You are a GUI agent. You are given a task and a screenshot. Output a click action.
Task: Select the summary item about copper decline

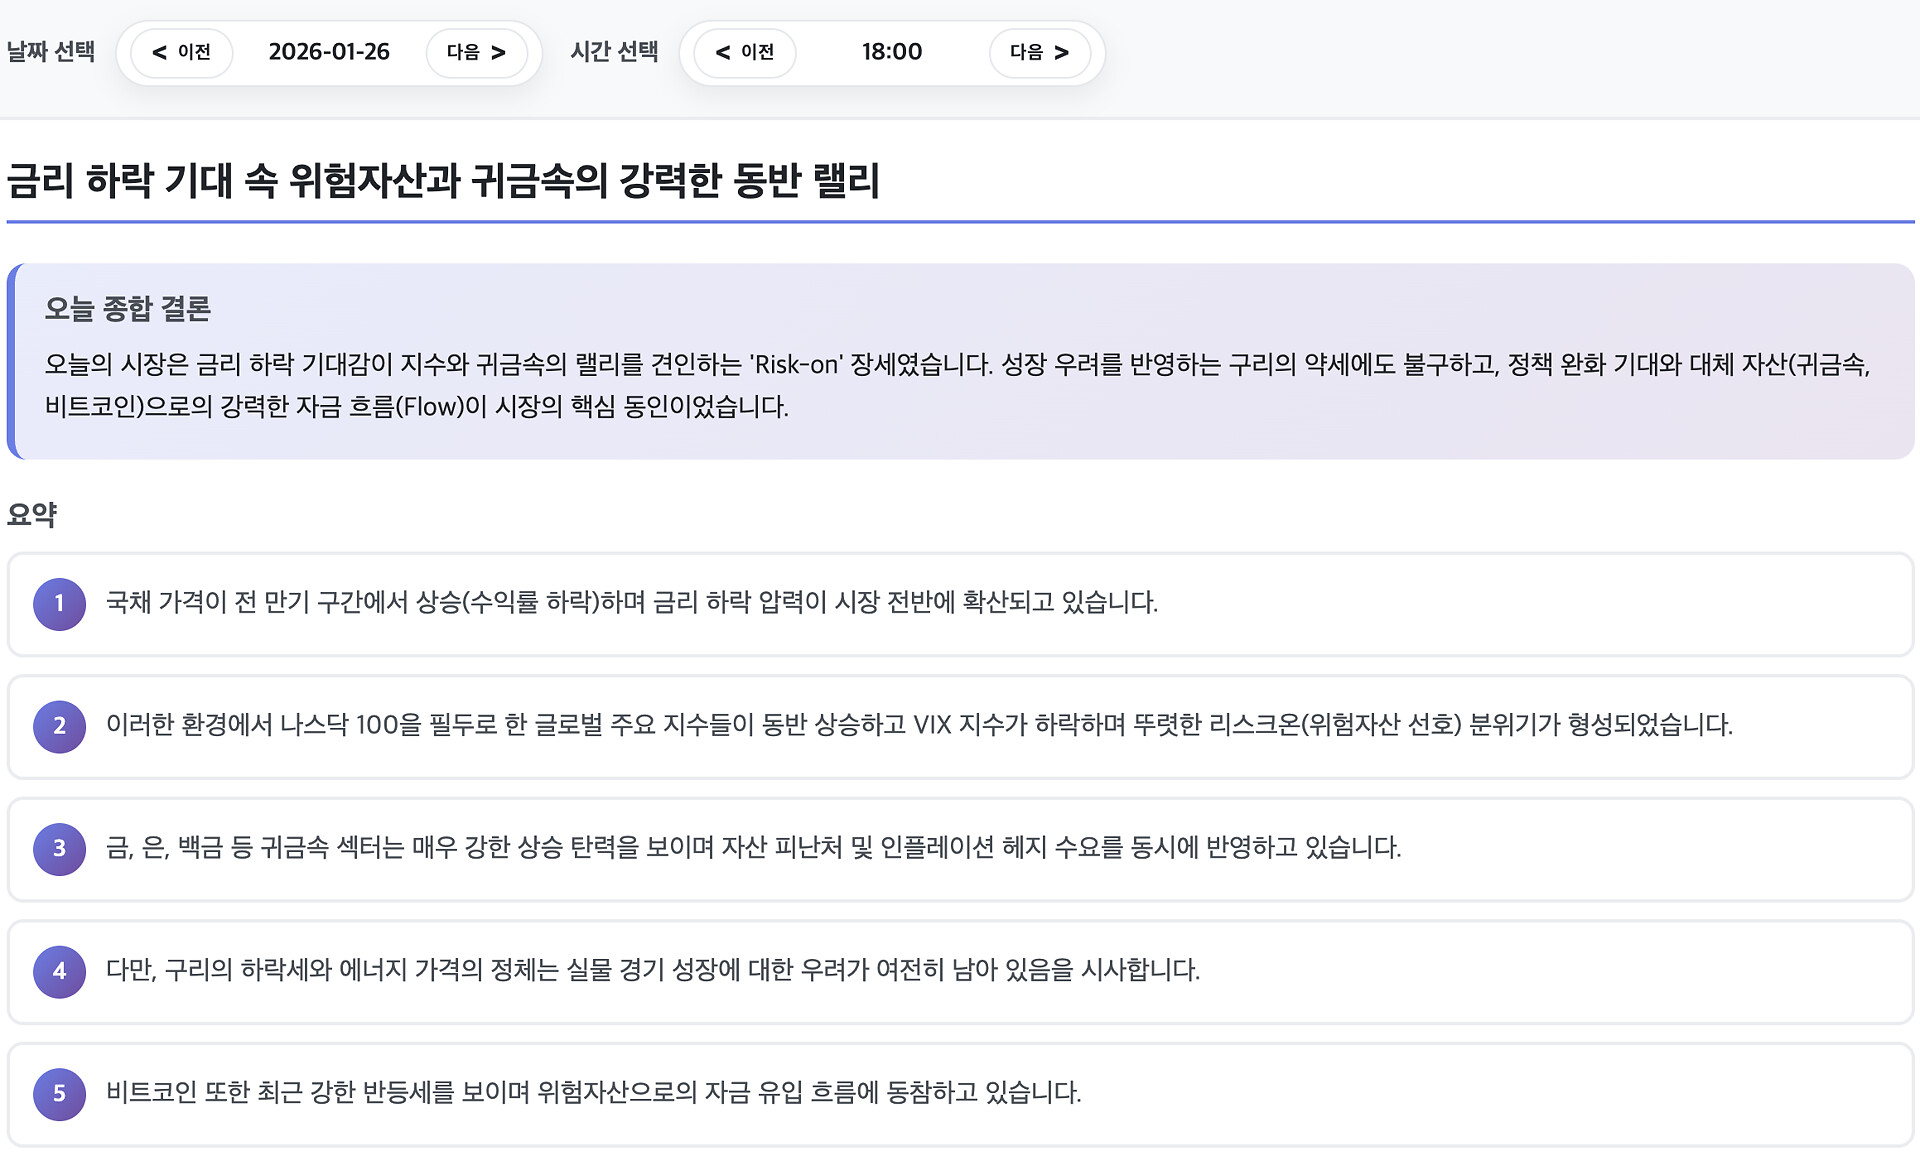pyautogui.click(x=652, y=970)
